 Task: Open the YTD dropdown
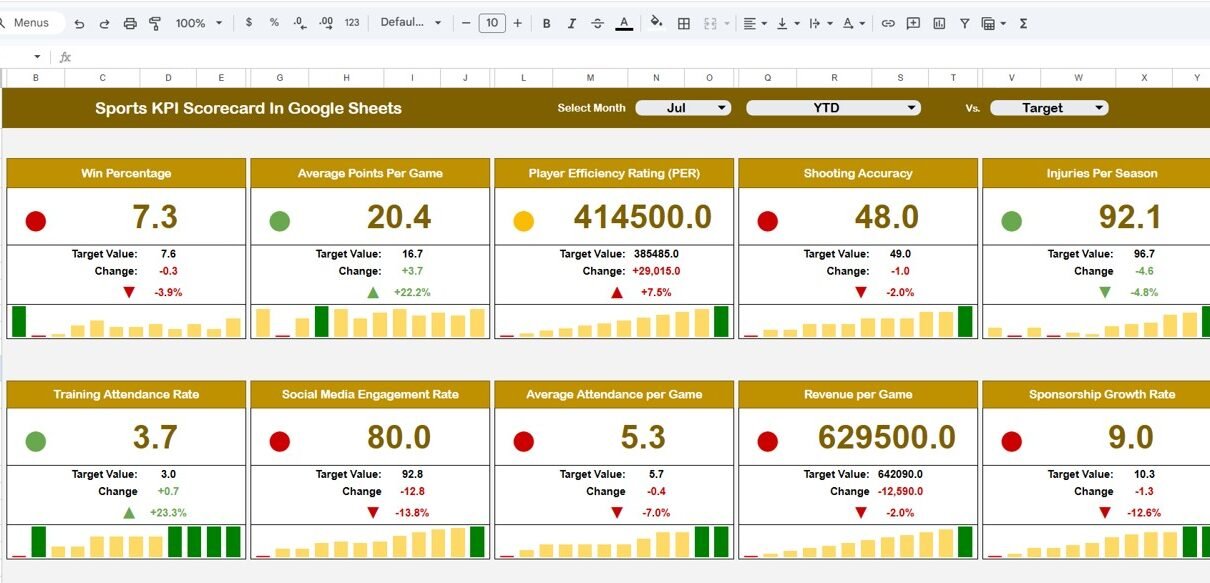coord(832,108)
